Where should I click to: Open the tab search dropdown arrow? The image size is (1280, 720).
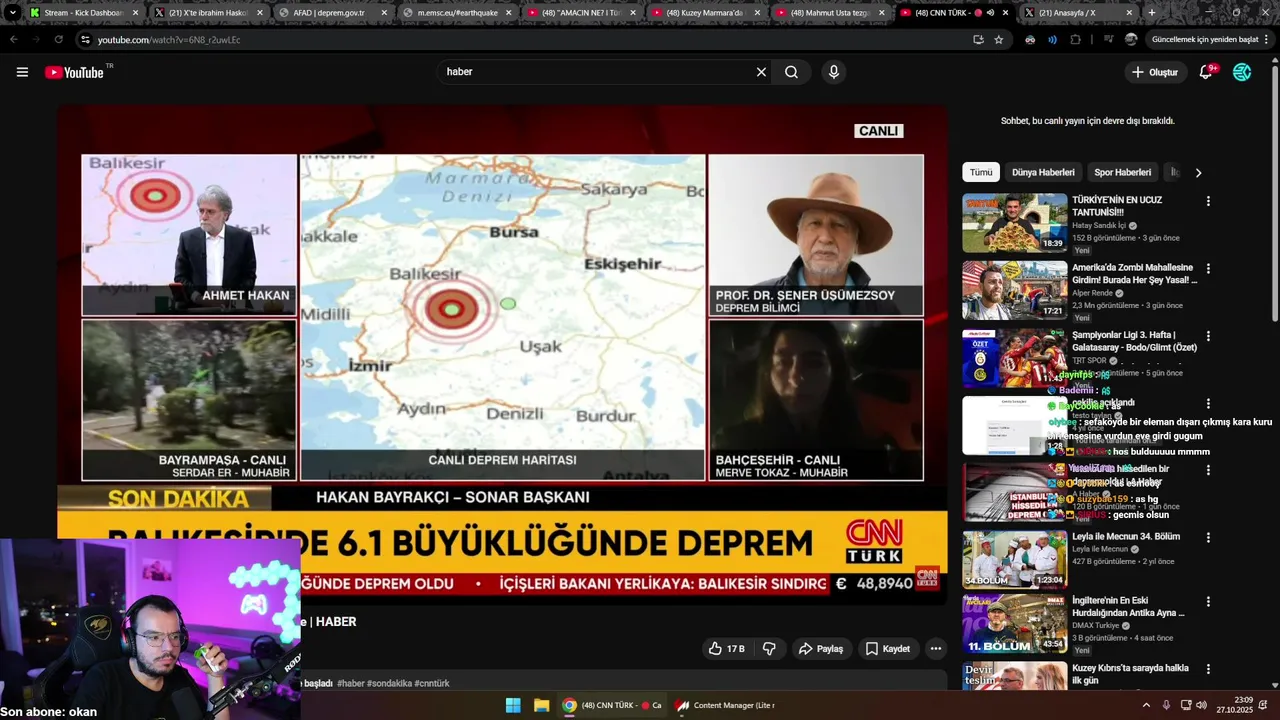12,13
